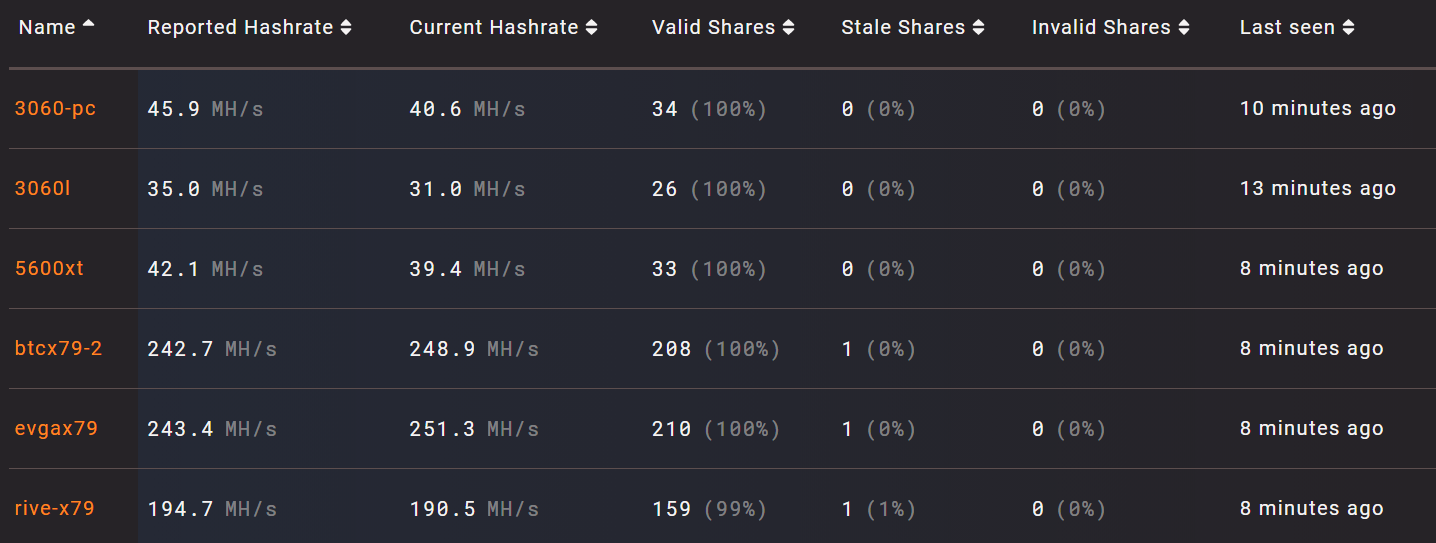Open the 3060-pc worker link
Image resolution: width=1436 pixels, height=543 pixels.
tap(55, 108)
